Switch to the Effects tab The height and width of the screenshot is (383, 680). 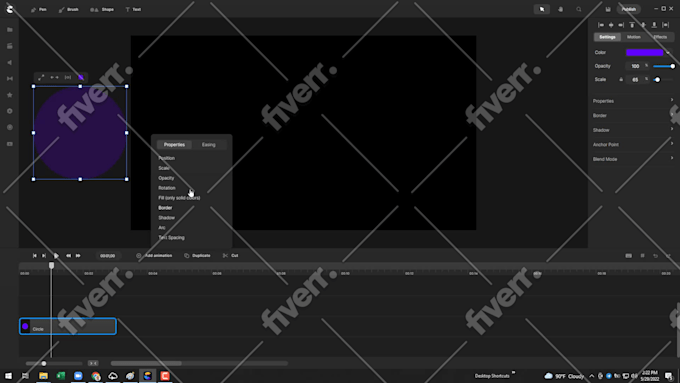660,37
